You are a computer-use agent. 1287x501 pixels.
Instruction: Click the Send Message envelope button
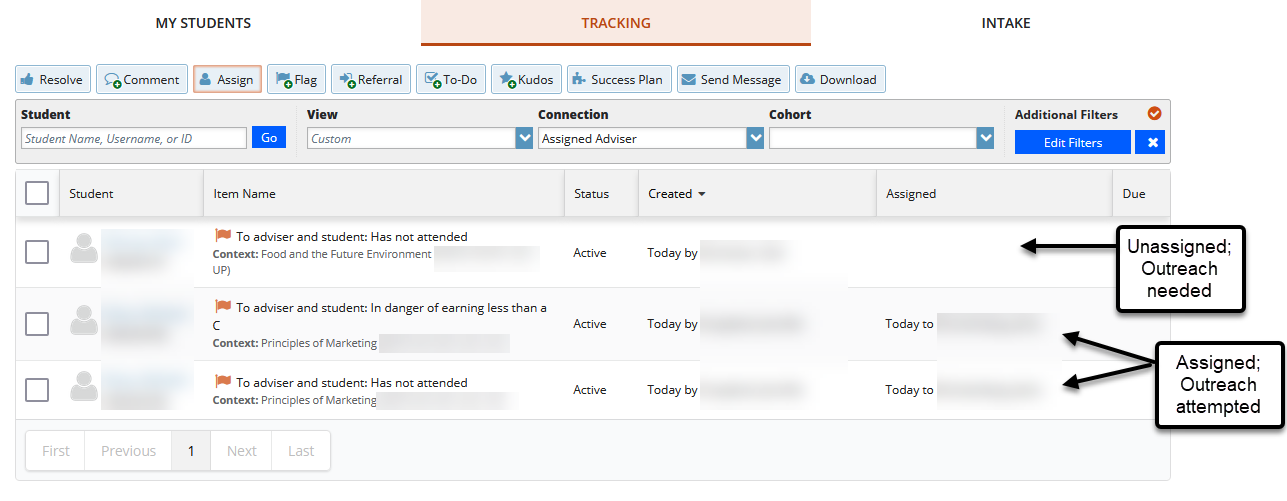(x=729, y=80)
